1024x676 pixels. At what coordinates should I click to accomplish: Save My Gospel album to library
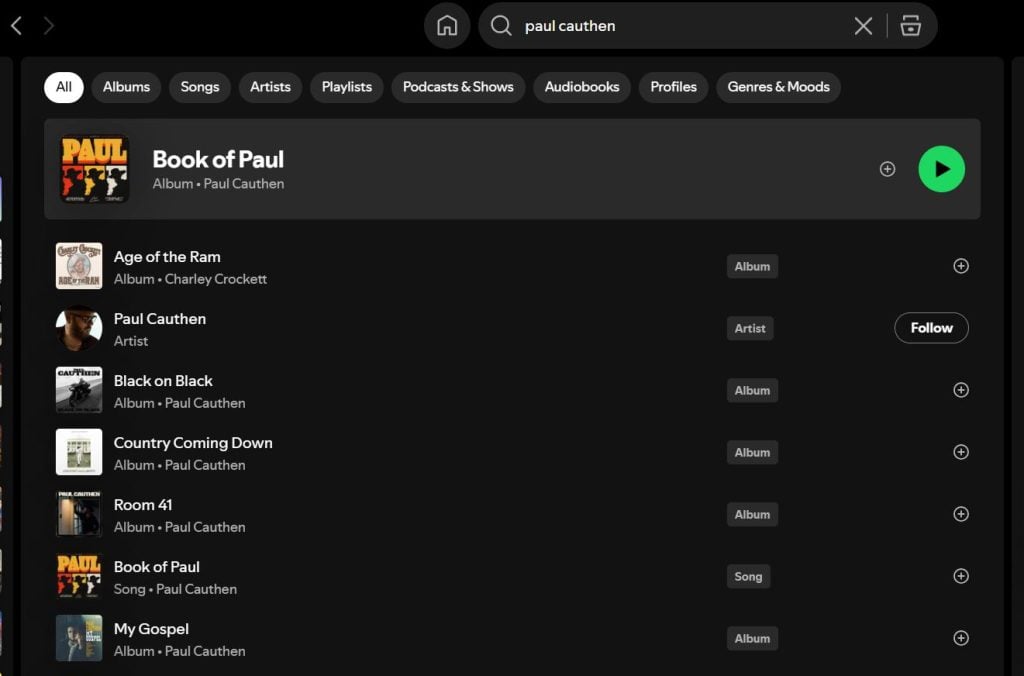pyautogui.click(x=960, y=638)
